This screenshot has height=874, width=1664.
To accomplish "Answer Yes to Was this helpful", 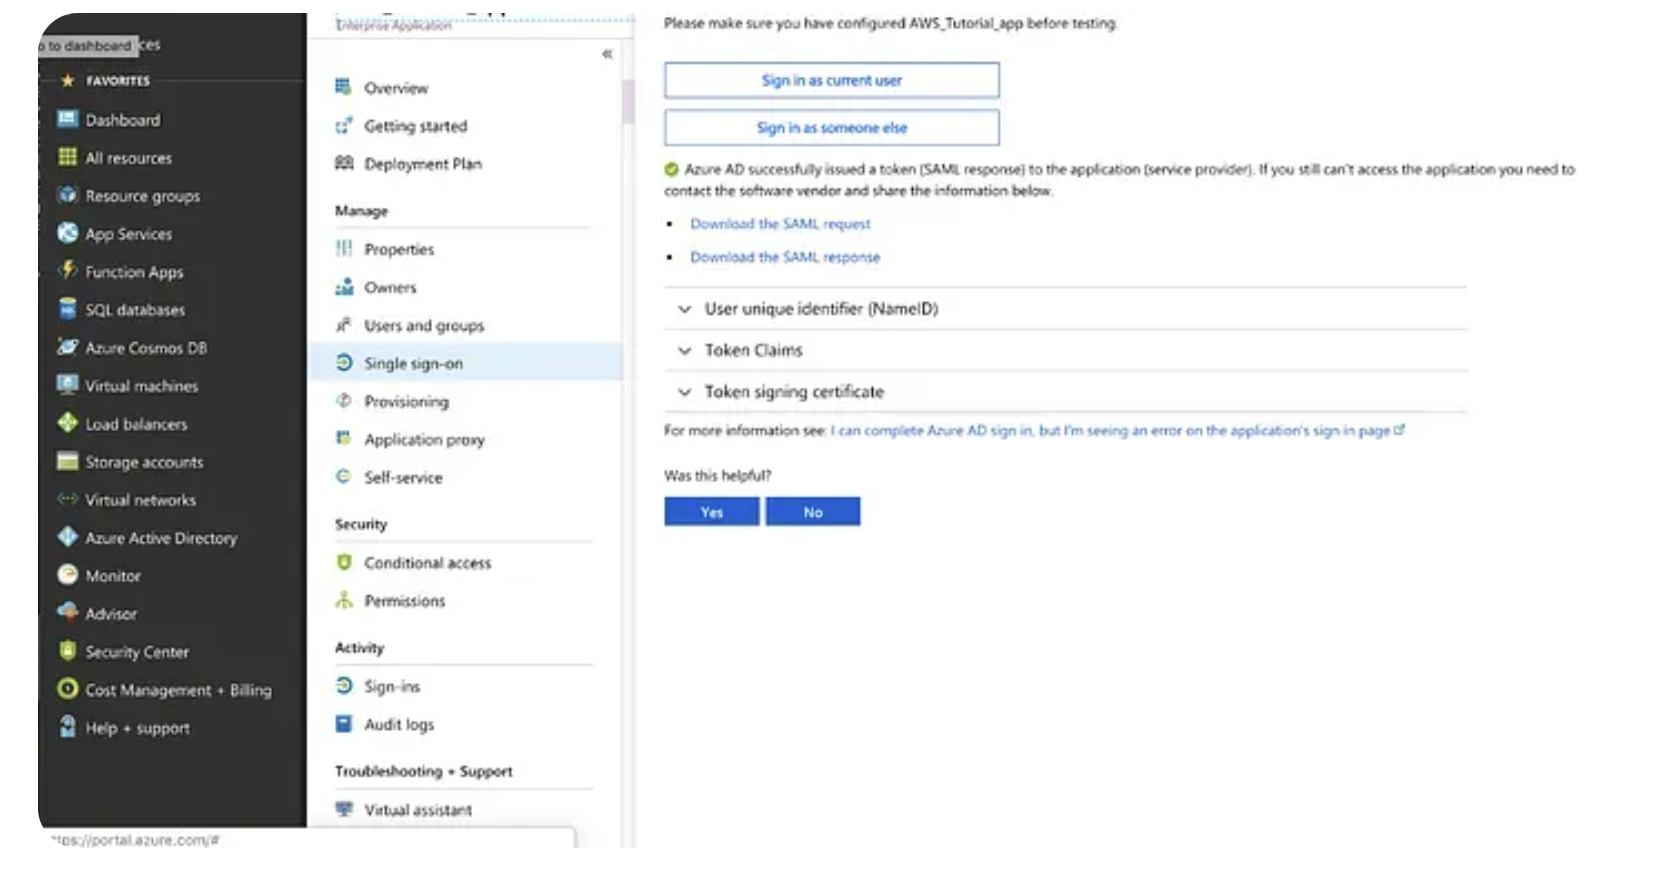I will click(x=711, y=512).
